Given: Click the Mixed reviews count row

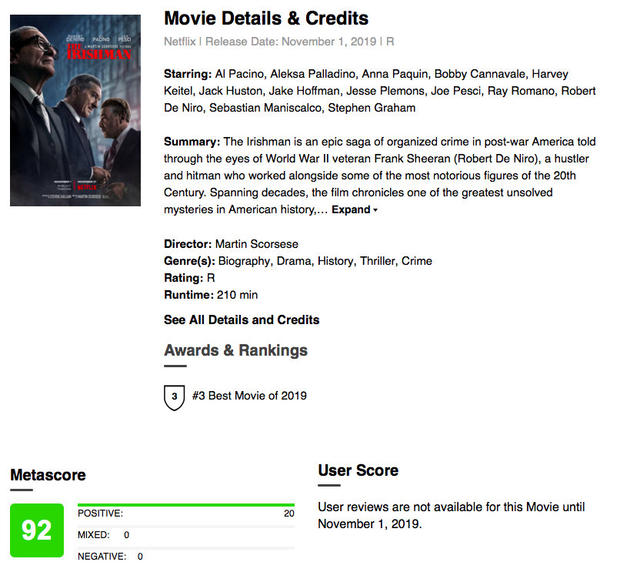Looking at the screenshot, I should (x=104, y=535).
